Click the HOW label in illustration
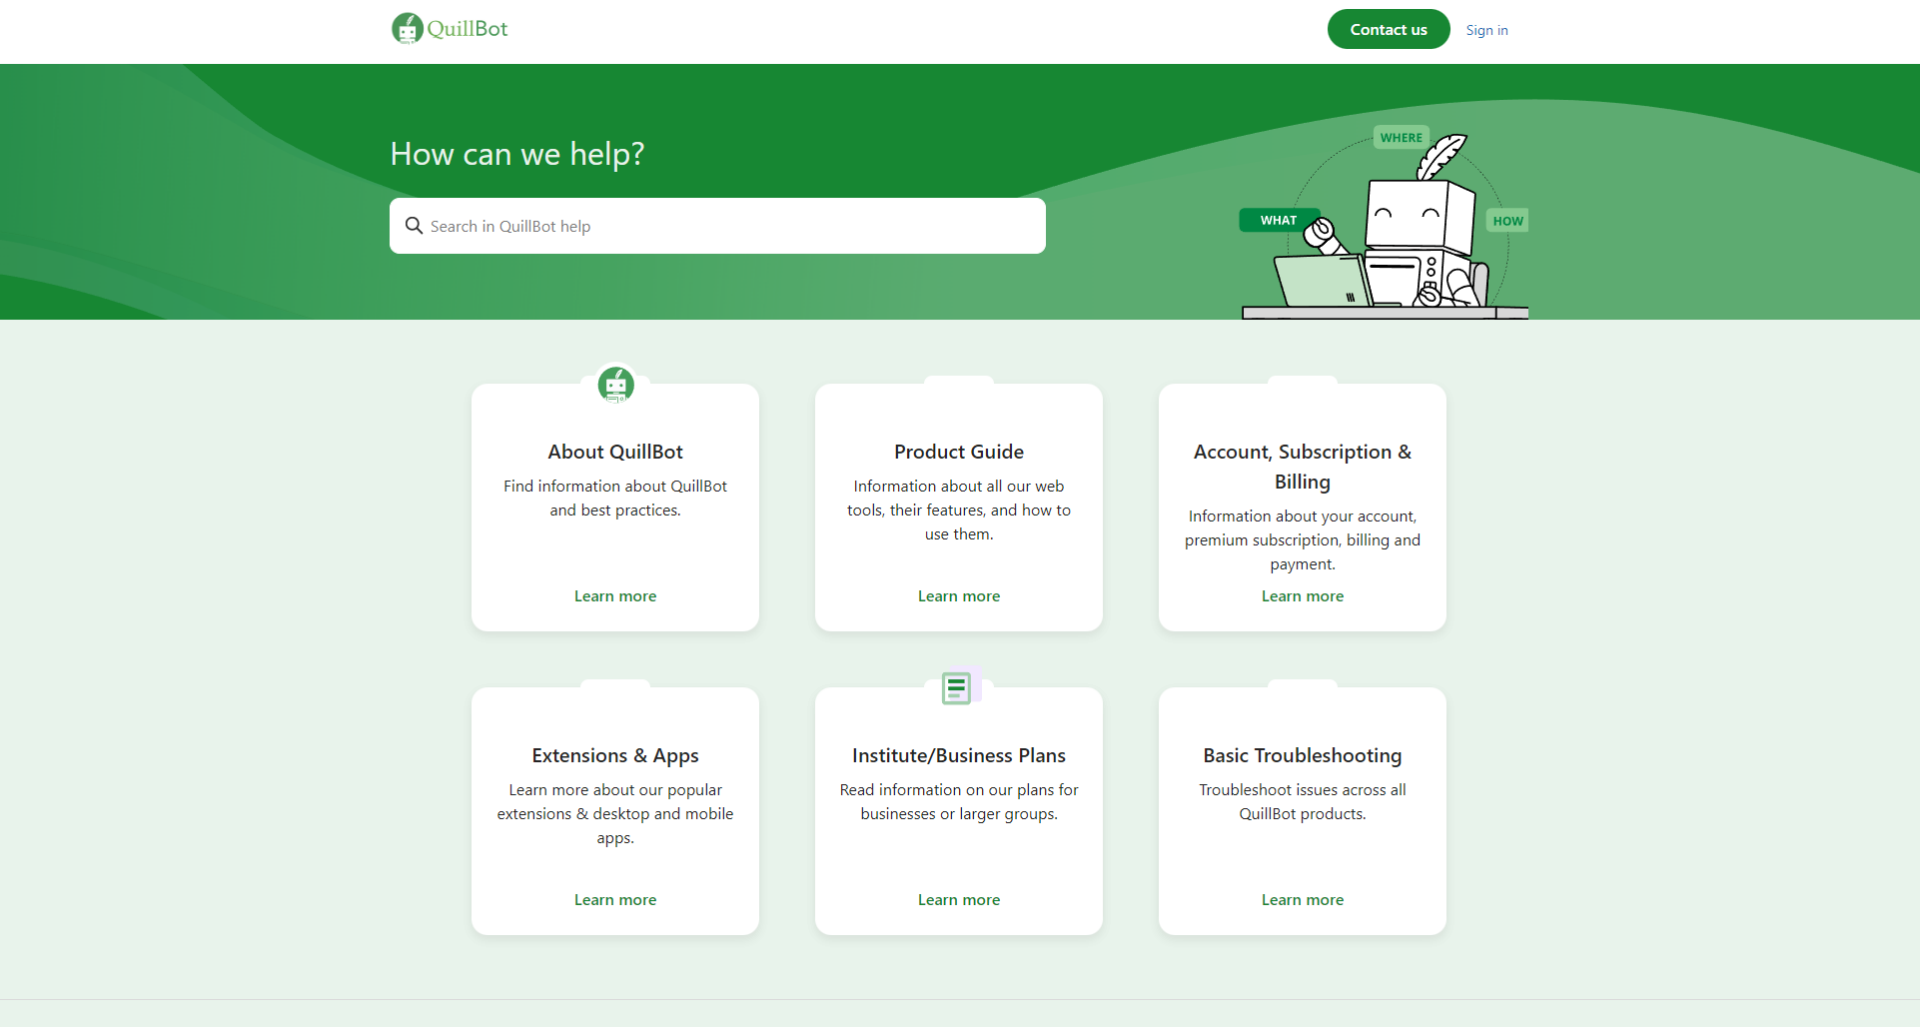This screenshot has height=1027, width=1920. [x=1507, y=221]
